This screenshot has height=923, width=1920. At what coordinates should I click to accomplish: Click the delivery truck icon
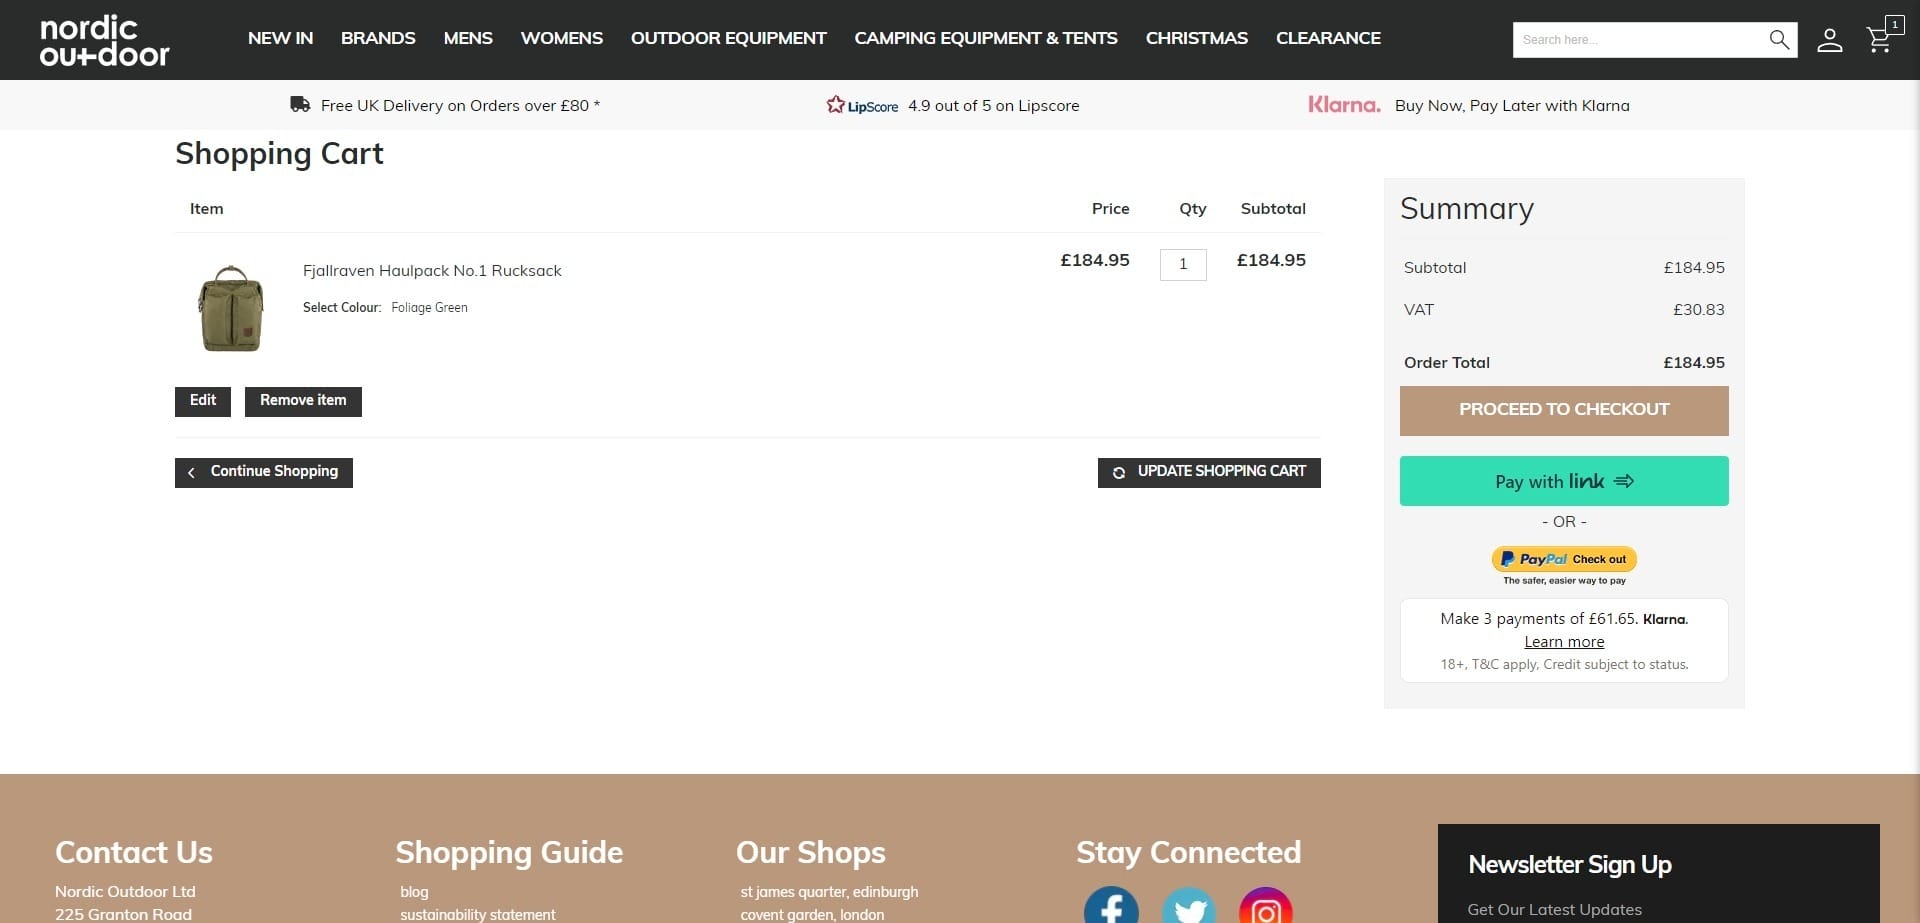coord(300,104)
